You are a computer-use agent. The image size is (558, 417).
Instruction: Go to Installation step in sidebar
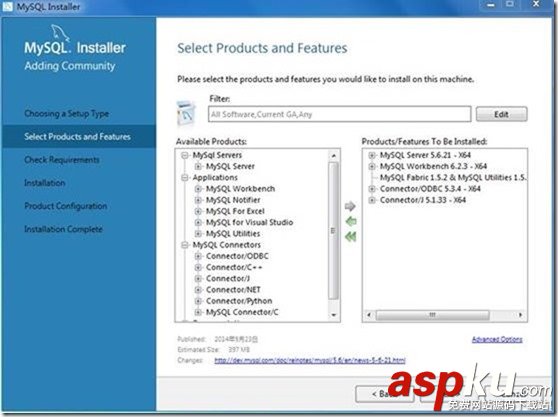[44, 183]
